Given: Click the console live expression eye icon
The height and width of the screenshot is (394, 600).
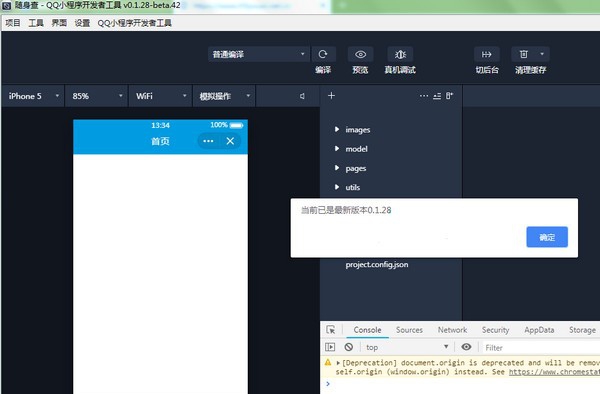Looking at the screenshot, I should point(466,347).
